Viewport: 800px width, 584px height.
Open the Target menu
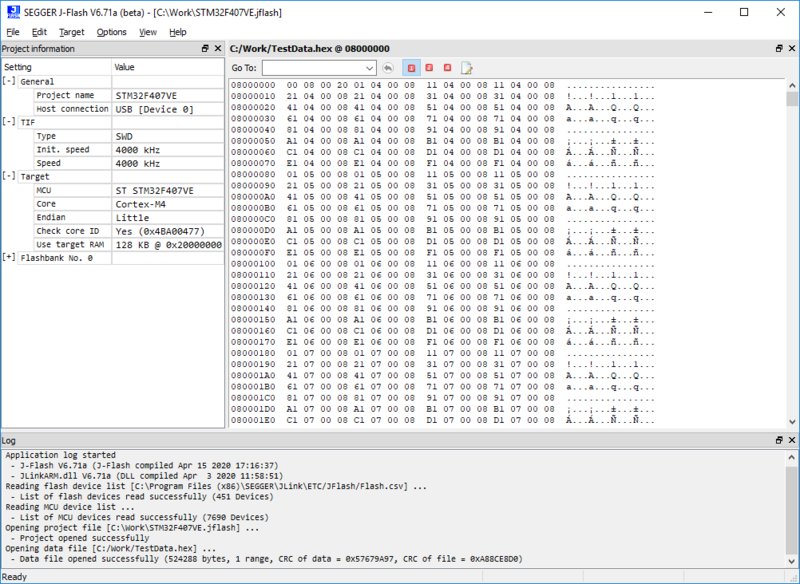tap(72, 32)
